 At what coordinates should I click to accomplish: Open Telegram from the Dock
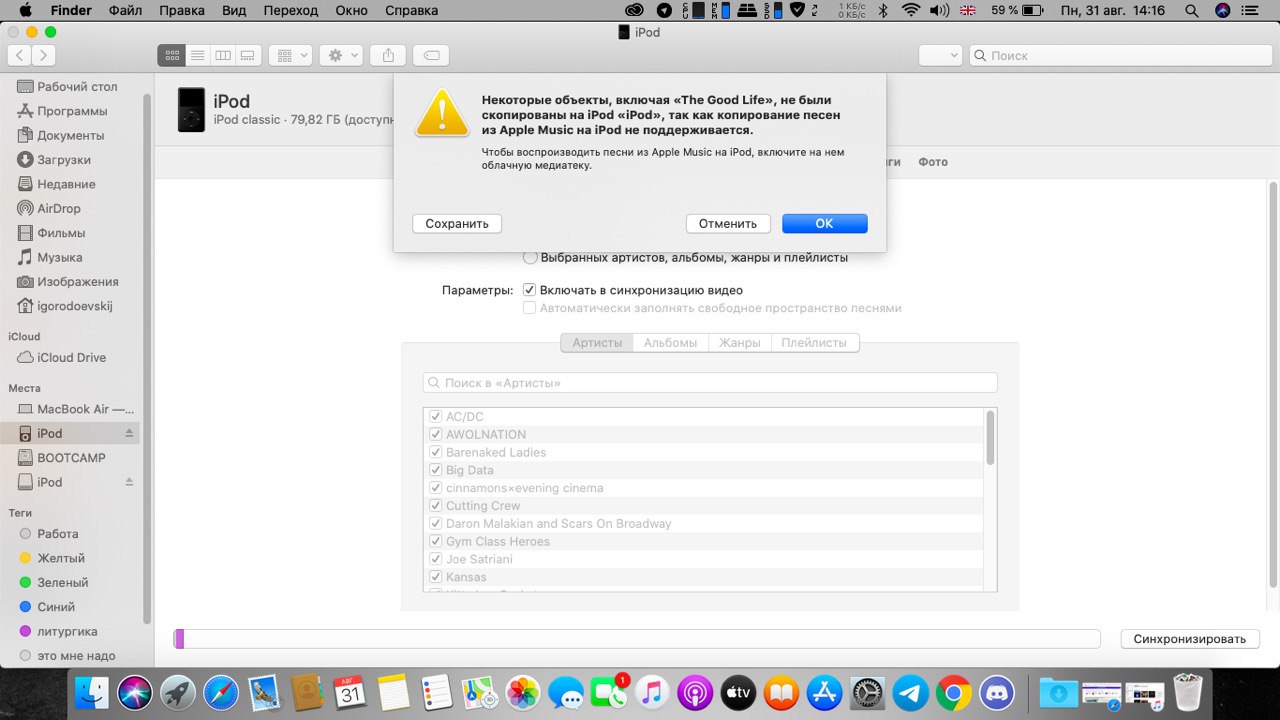[x=910, y=692]
